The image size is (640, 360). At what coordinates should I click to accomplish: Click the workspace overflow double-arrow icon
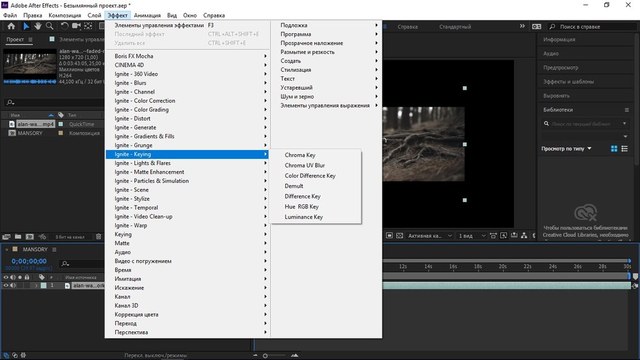[x=522, y=26]
